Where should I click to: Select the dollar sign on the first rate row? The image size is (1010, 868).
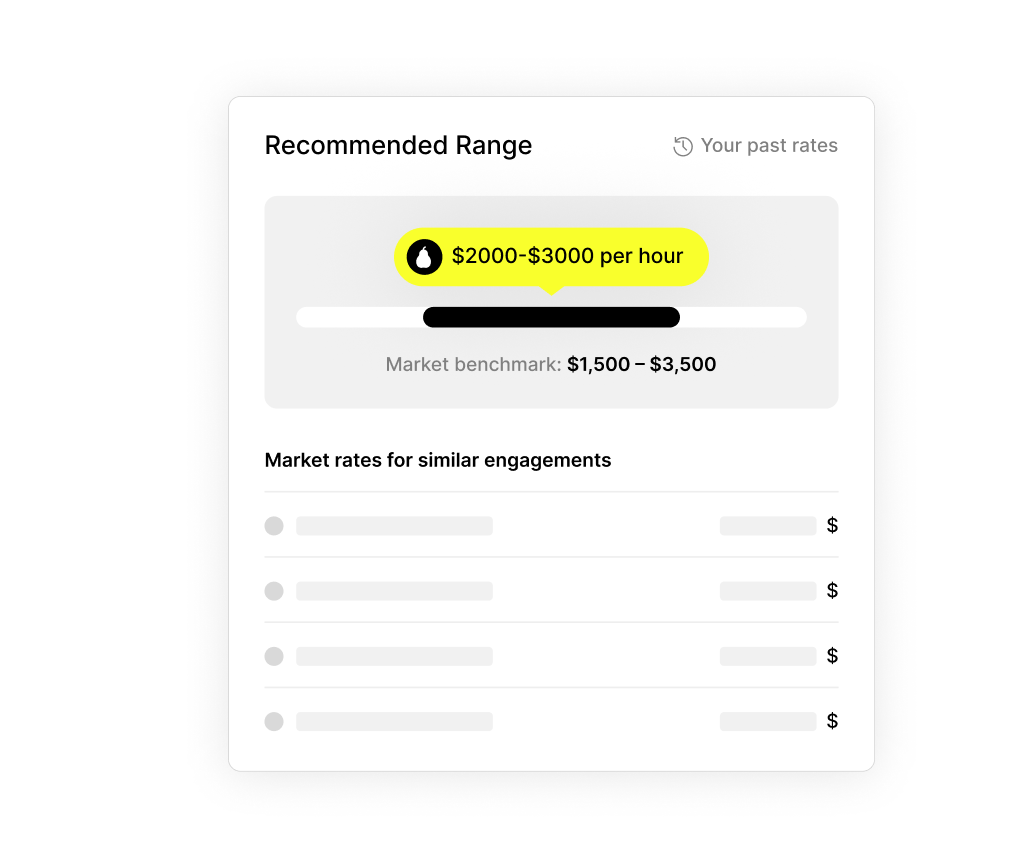832,525
